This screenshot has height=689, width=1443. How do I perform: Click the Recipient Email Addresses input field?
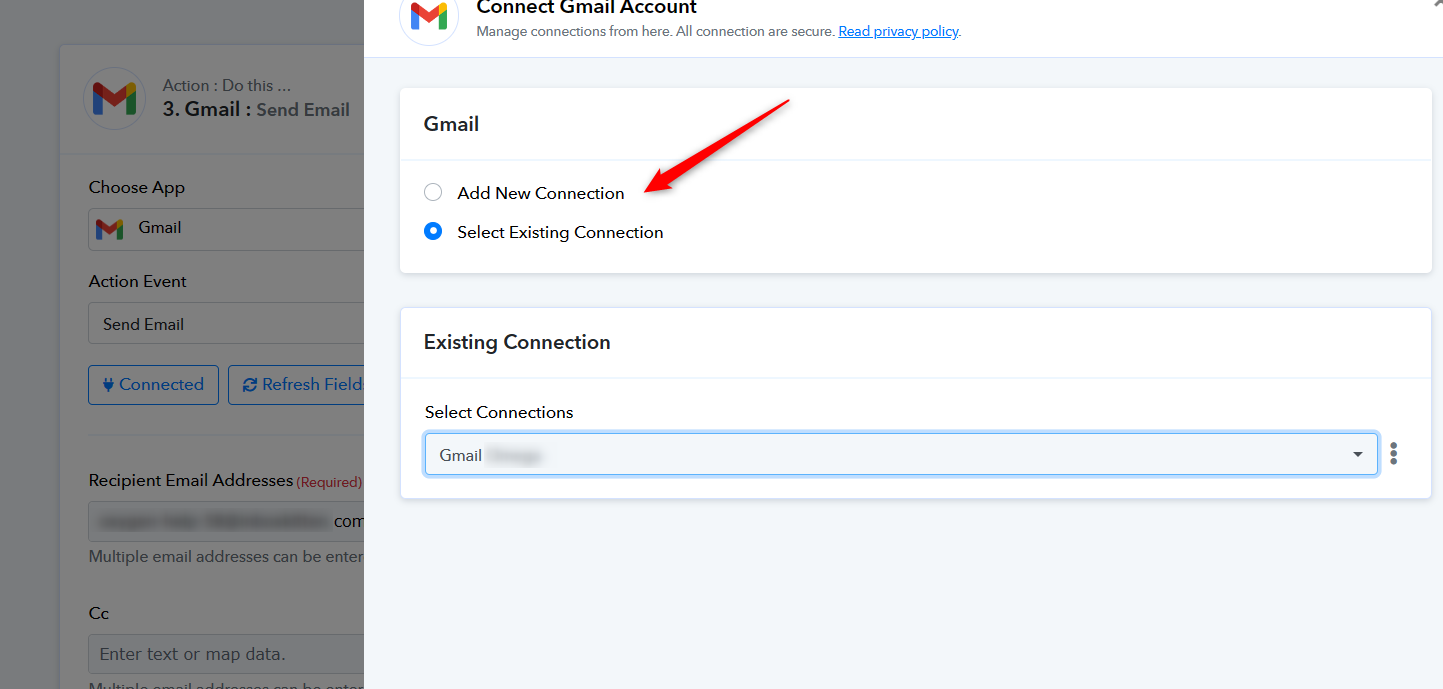(x=226, y=521)
